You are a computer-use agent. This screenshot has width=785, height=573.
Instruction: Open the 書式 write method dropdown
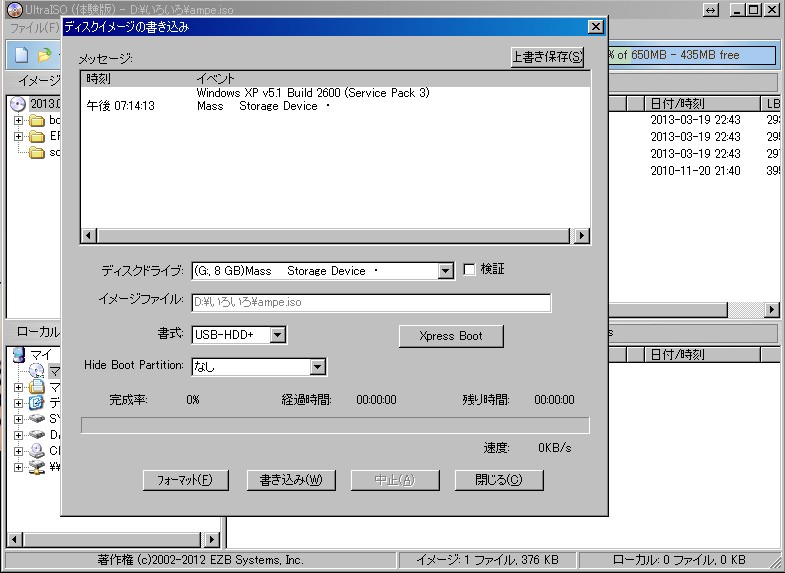[x=278, y=335]
